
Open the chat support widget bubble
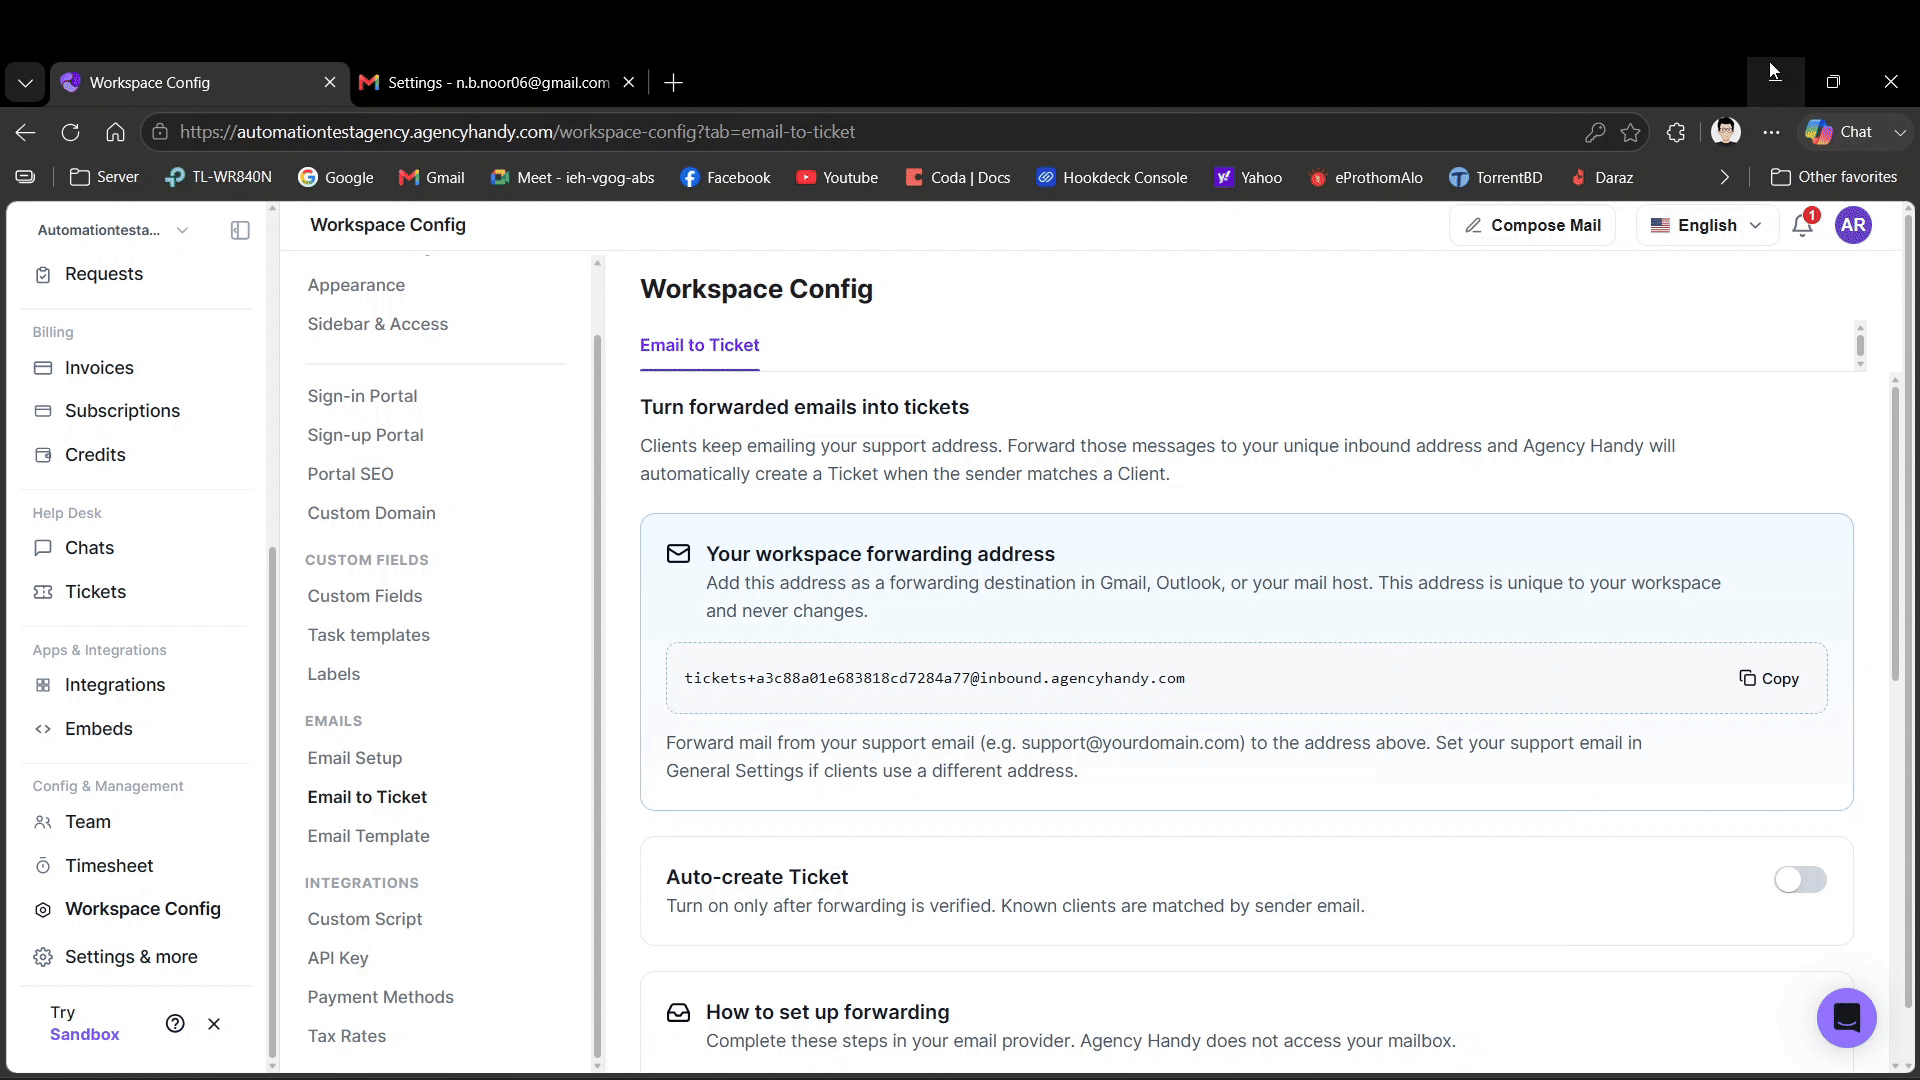click(1846, 1018)
